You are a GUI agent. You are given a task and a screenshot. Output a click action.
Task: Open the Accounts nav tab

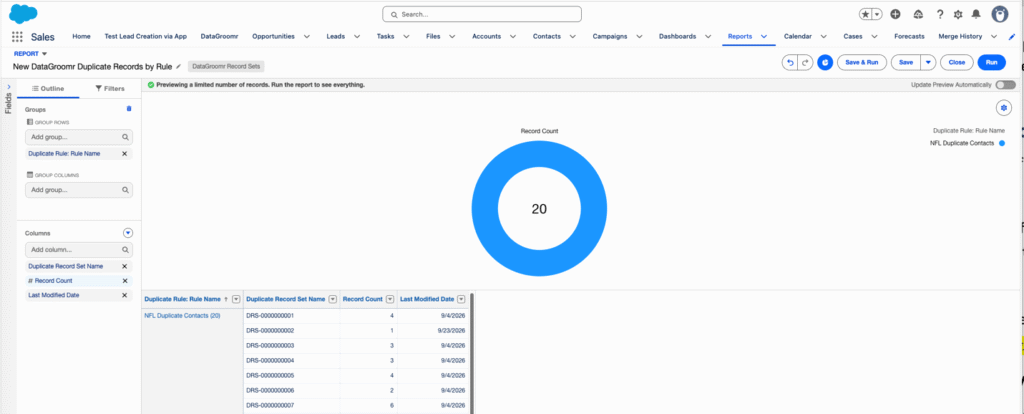coord(487,37)
